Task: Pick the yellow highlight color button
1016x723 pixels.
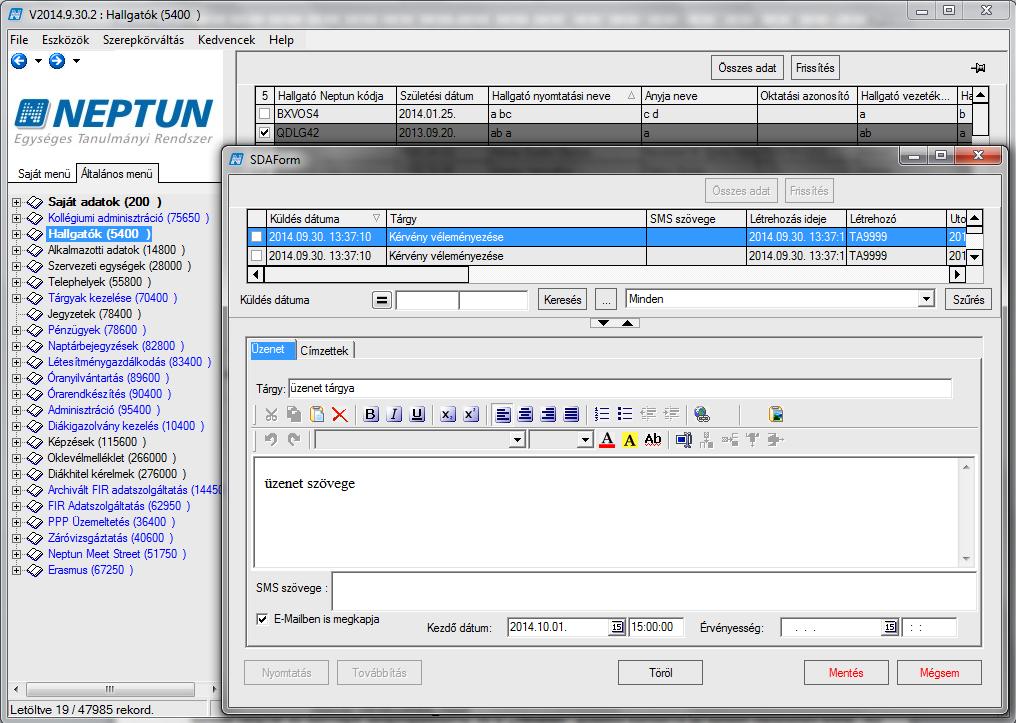Action: point(630,440)
